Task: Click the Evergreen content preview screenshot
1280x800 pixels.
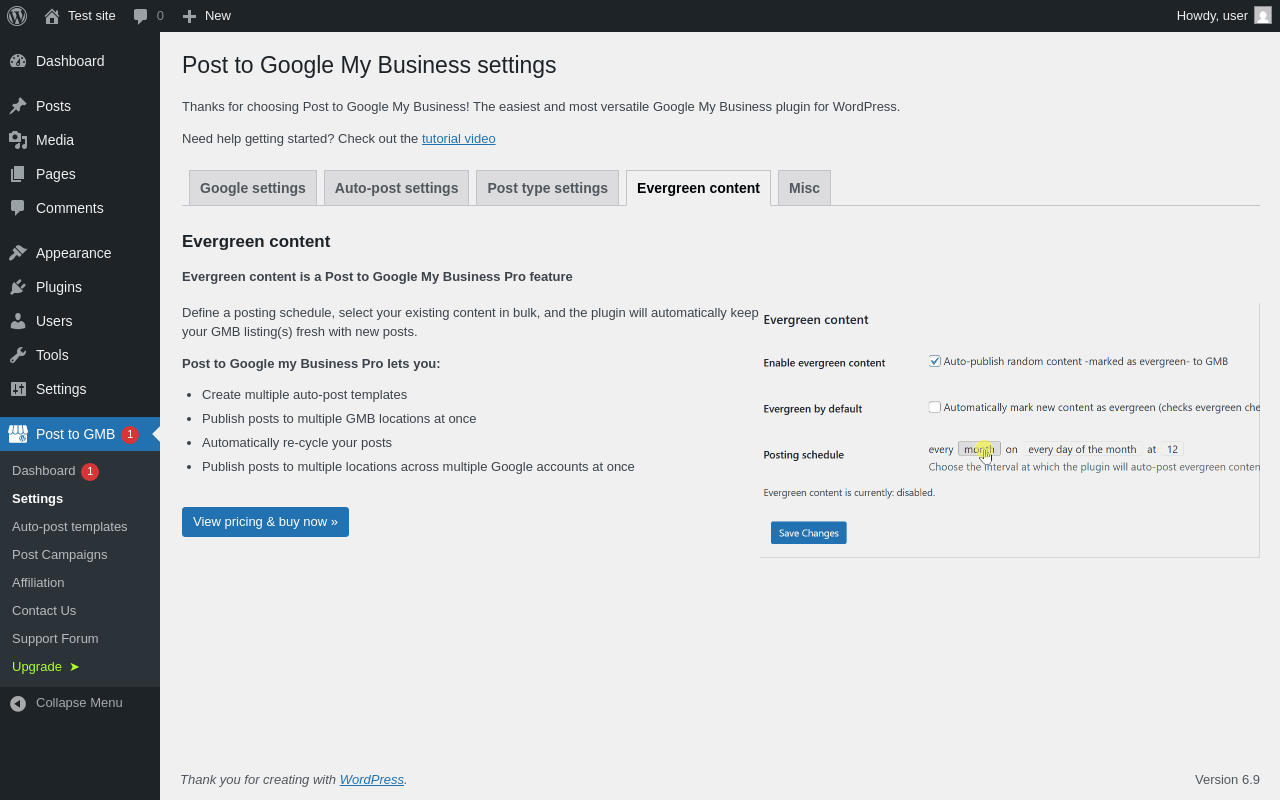Action: 1009,430
